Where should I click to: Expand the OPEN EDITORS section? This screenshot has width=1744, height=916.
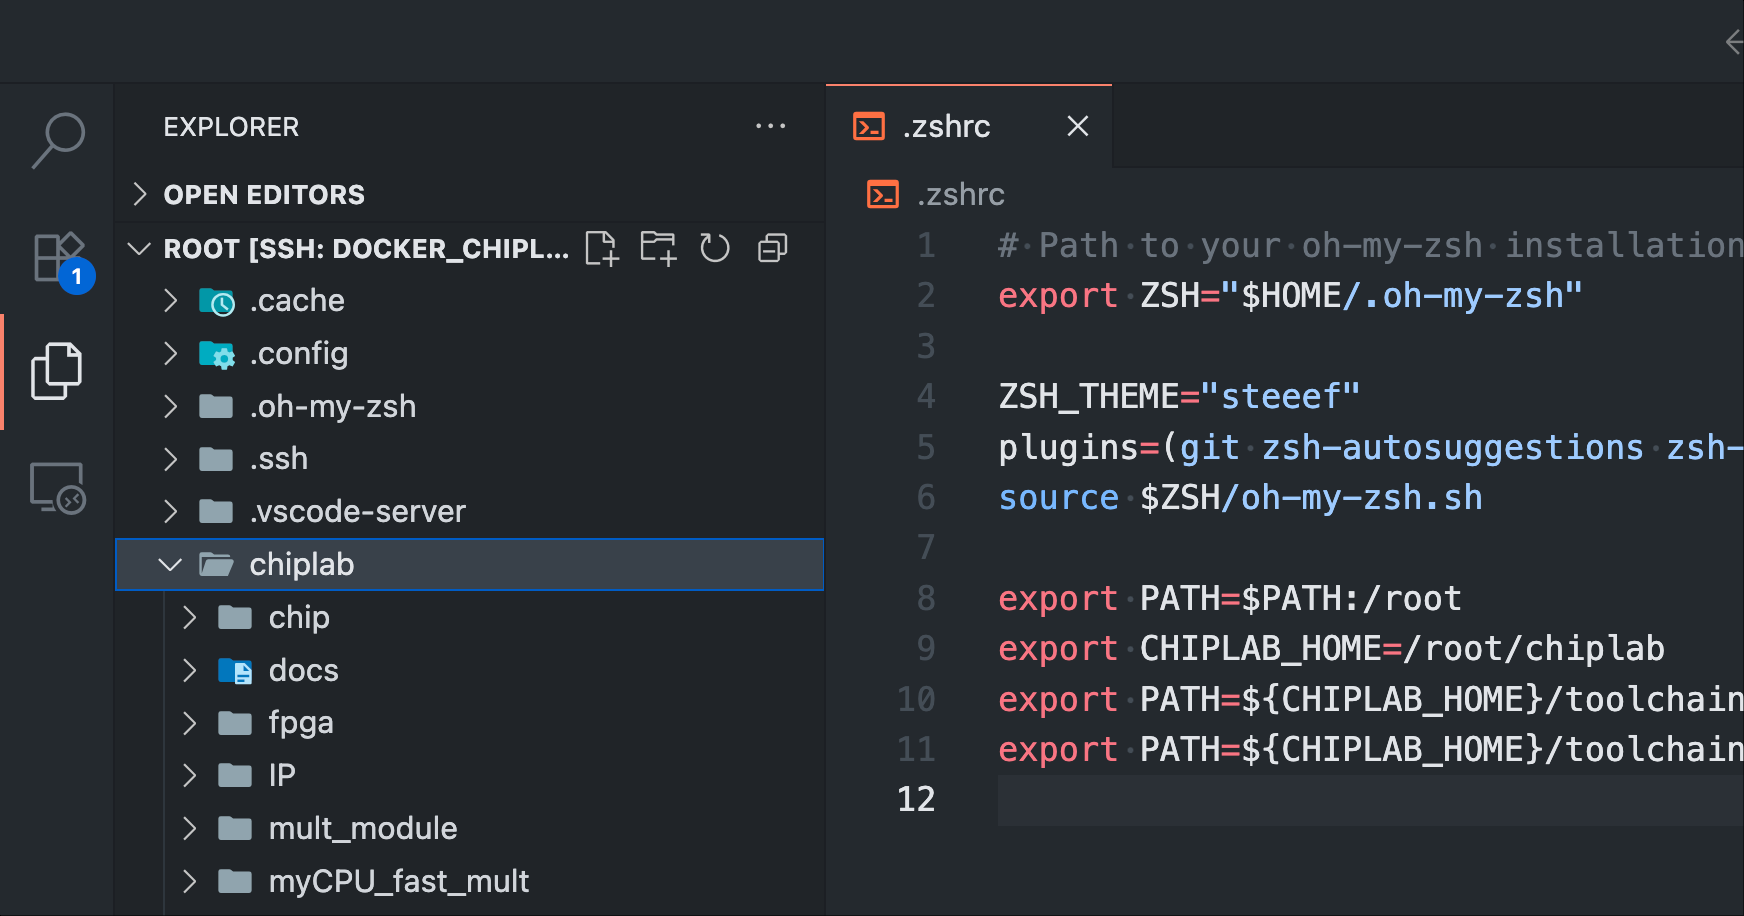[140, 194]
